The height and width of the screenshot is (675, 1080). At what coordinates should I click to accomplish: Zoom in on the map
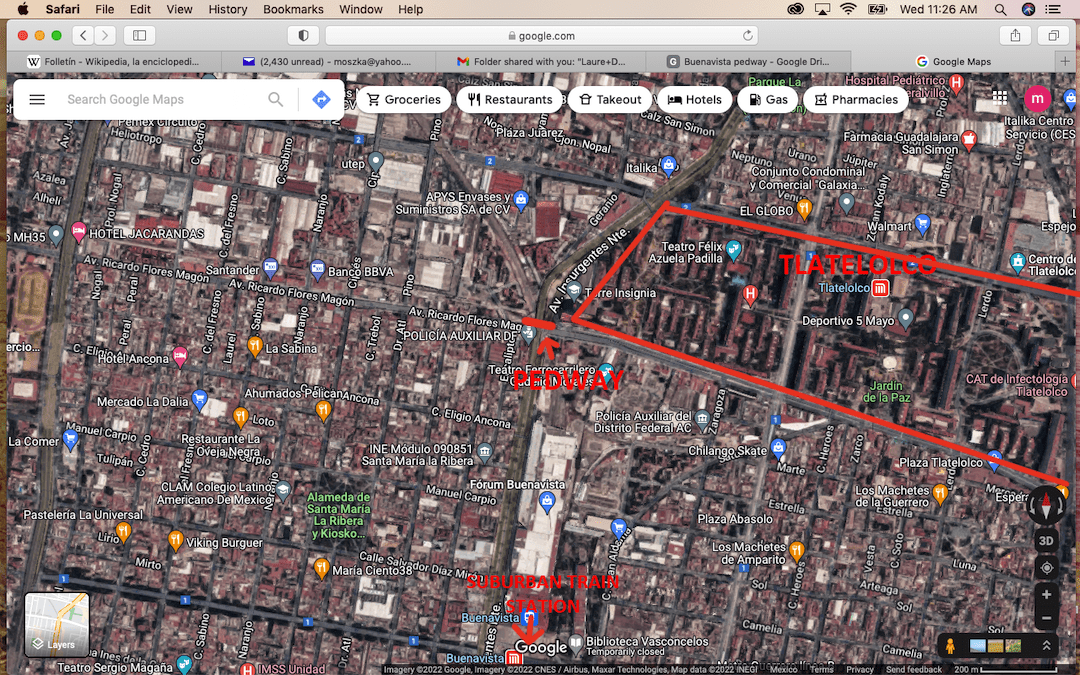pyautogui.click(x=1046, y=594)
